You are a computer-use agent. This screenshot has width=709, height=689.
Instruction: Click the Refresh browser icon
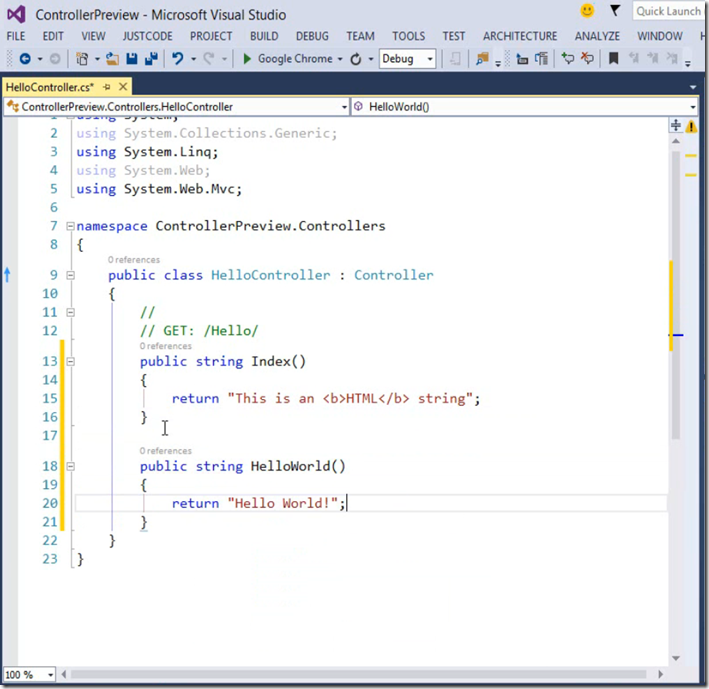(356, 59)
